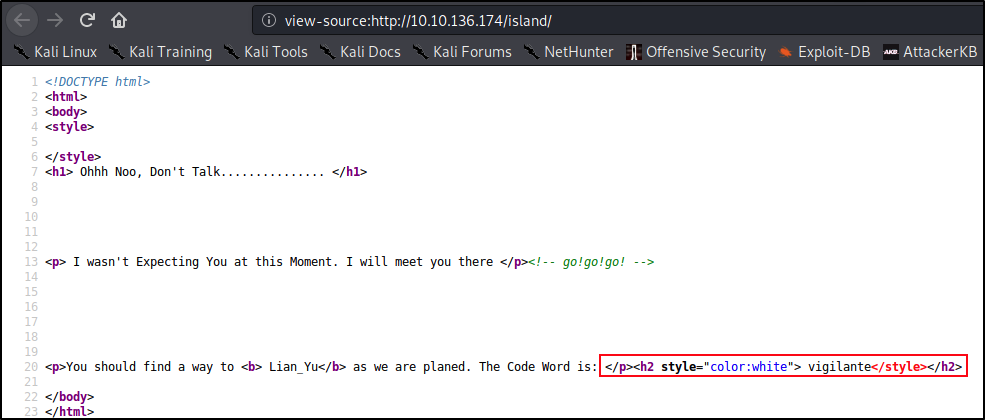Click the Kali Linux bookmark dragon icon

(22, 52)
